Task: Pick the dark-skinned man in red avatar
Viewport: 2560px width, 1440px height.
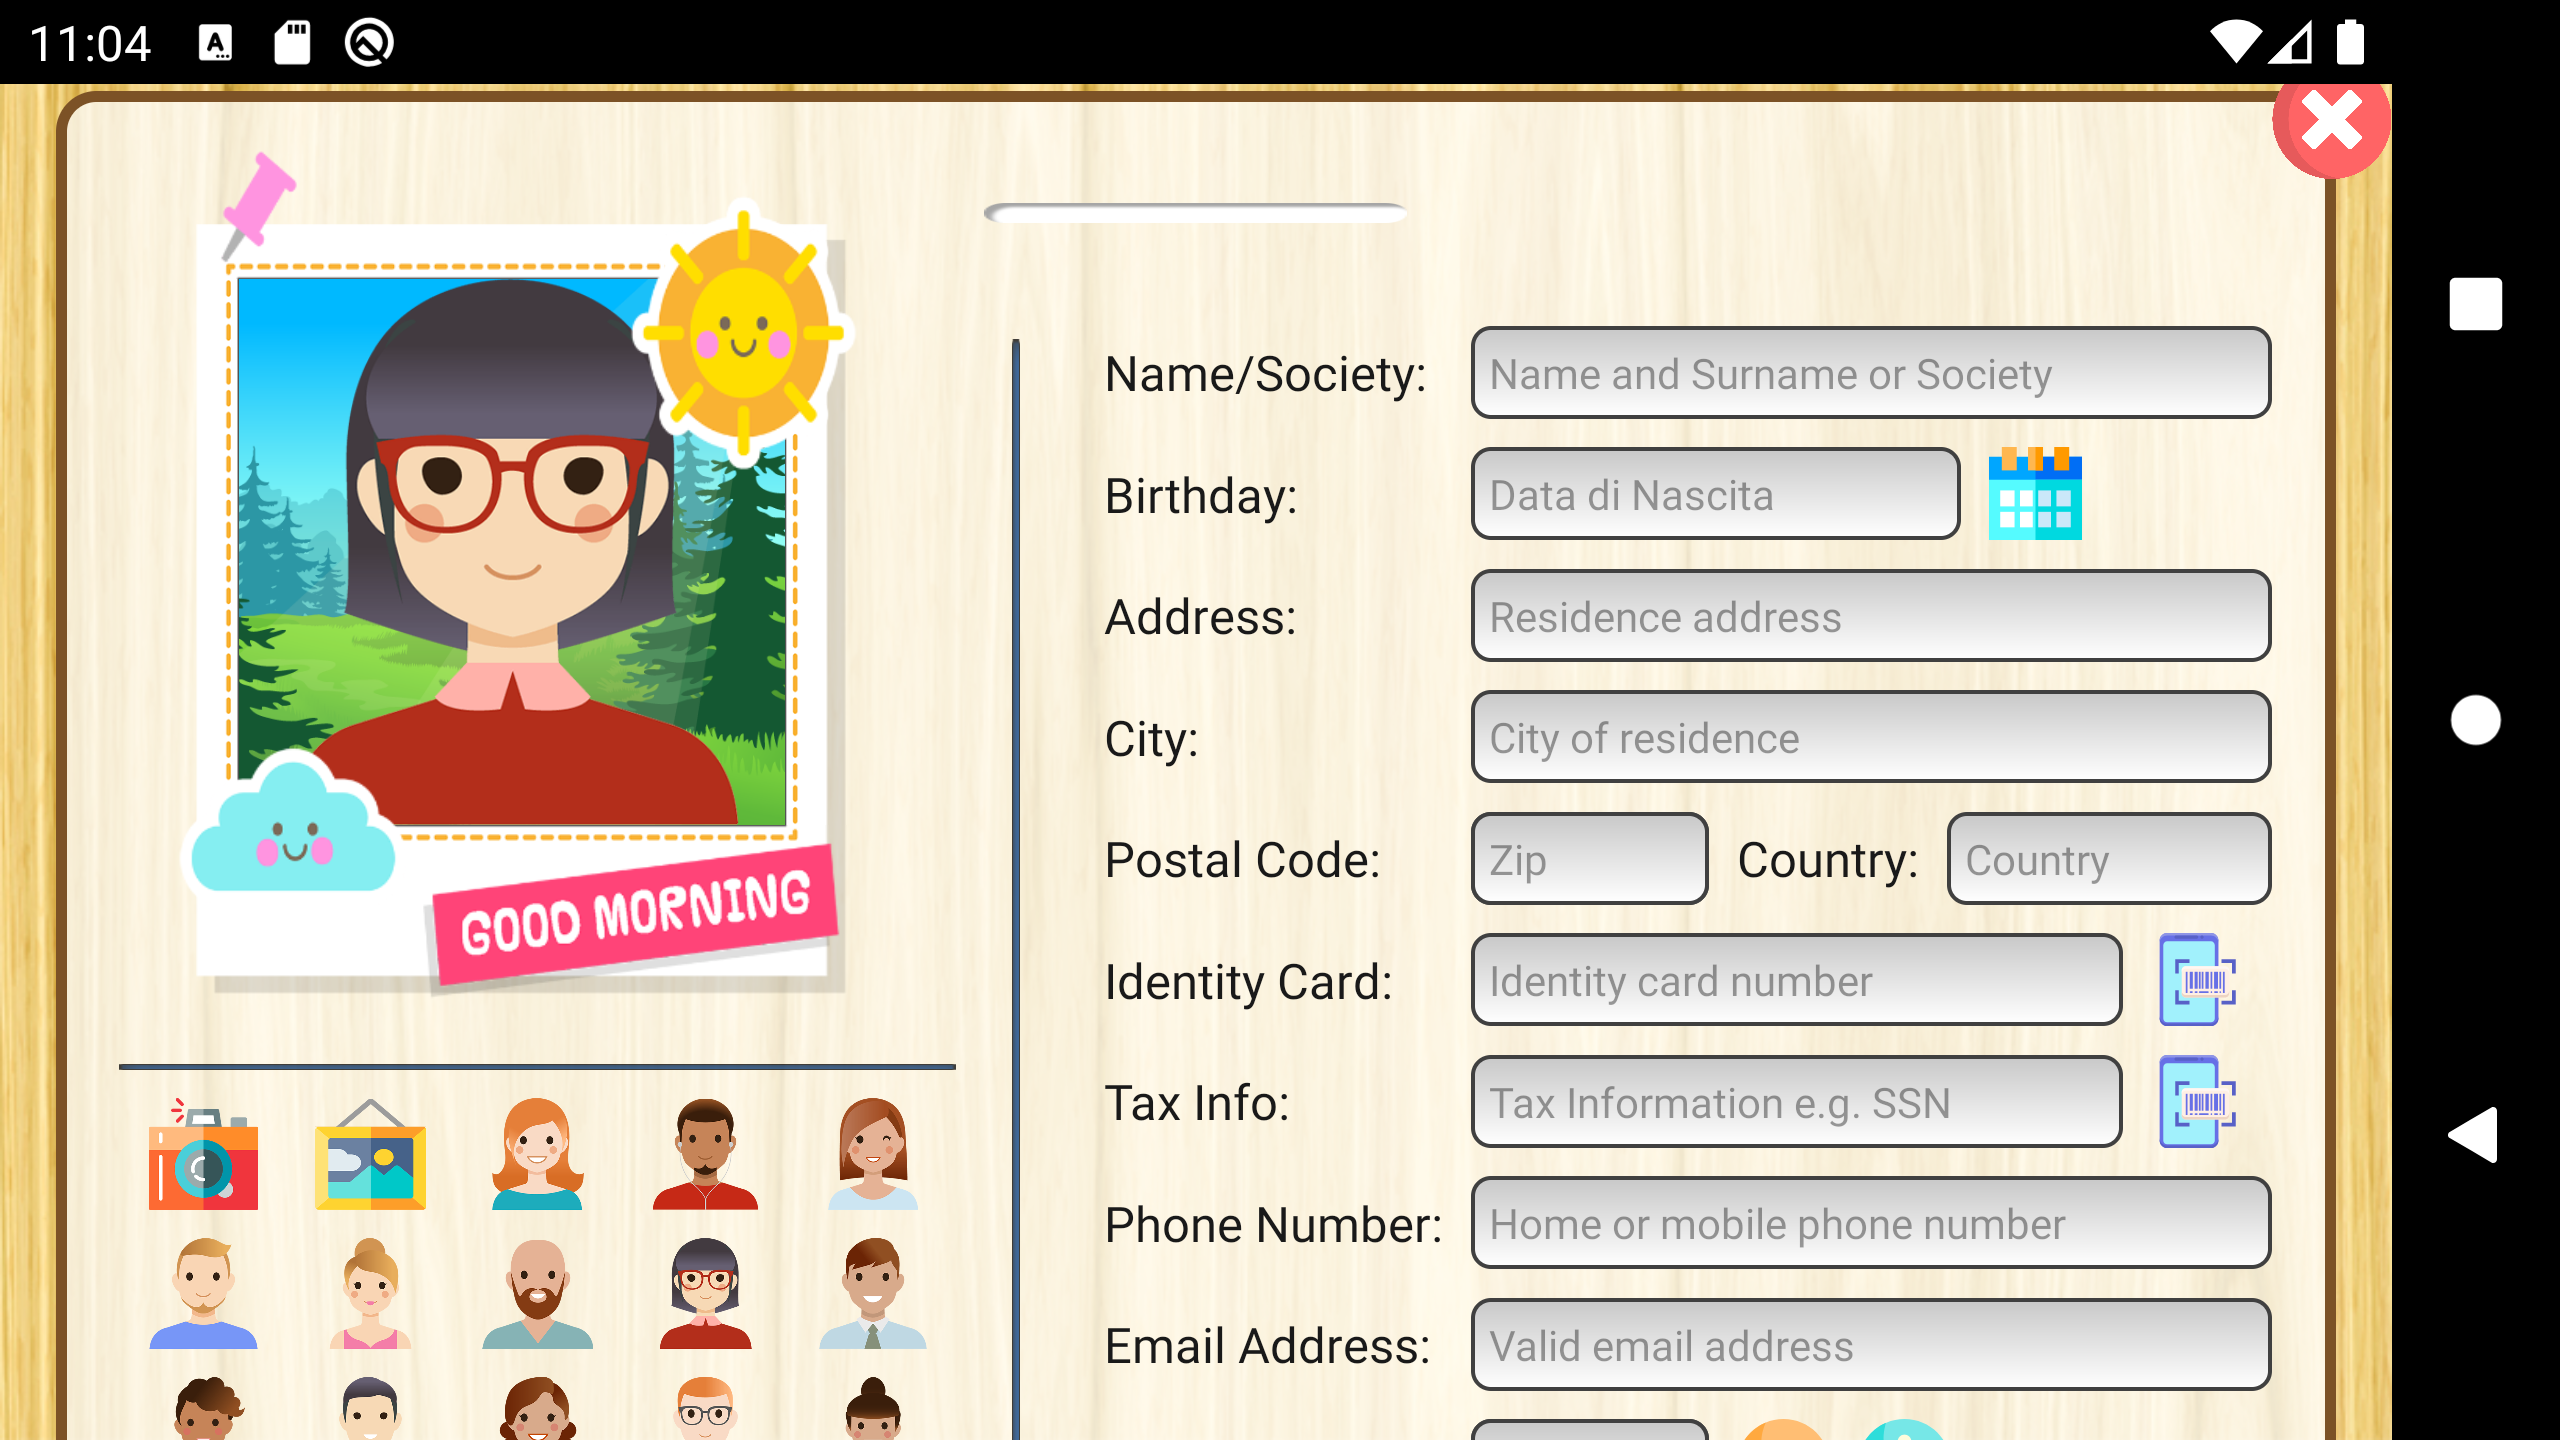Action: (705, 1154)
